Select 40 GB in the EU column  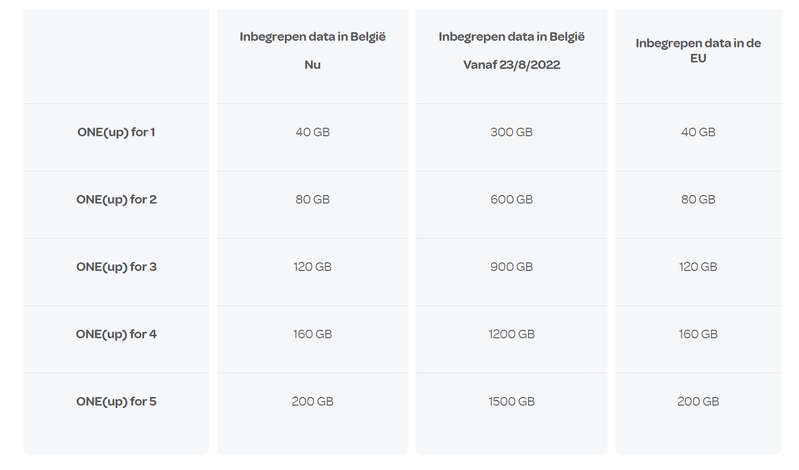697,132
